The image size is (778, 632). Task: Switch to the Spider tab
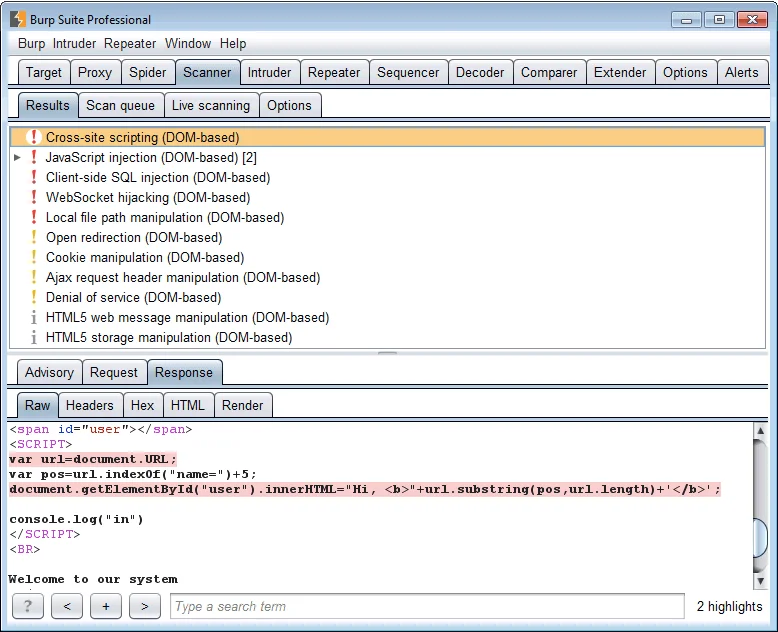pos(147,72)
